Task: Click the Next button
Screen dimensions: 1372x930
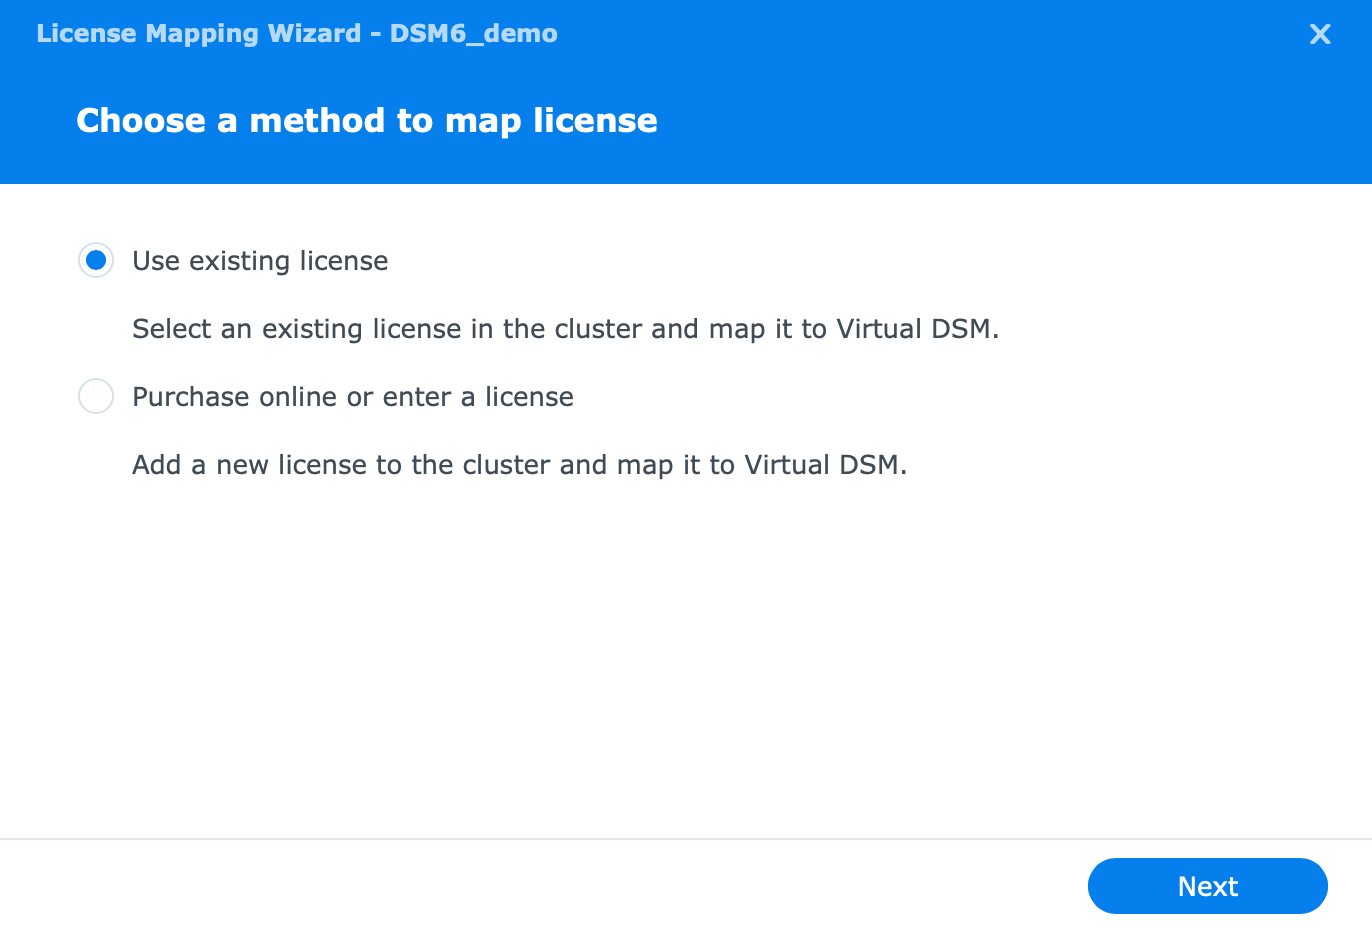Action: 1207,886
